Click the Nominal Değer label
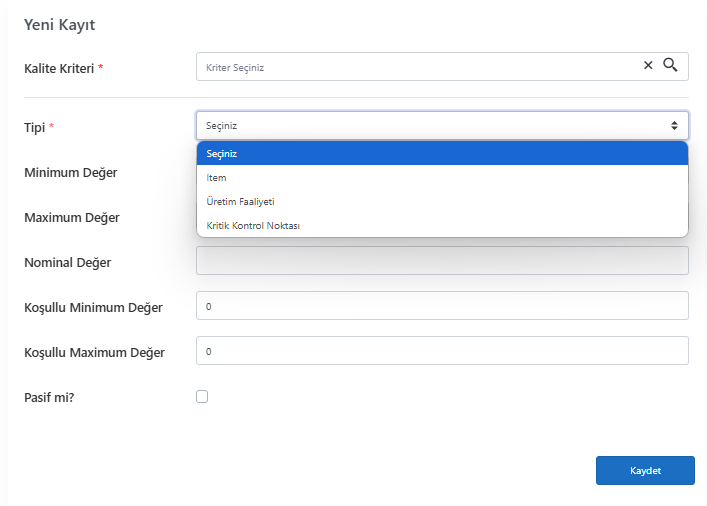The height and width of the screenshot is (506, 707). [68, 262]
